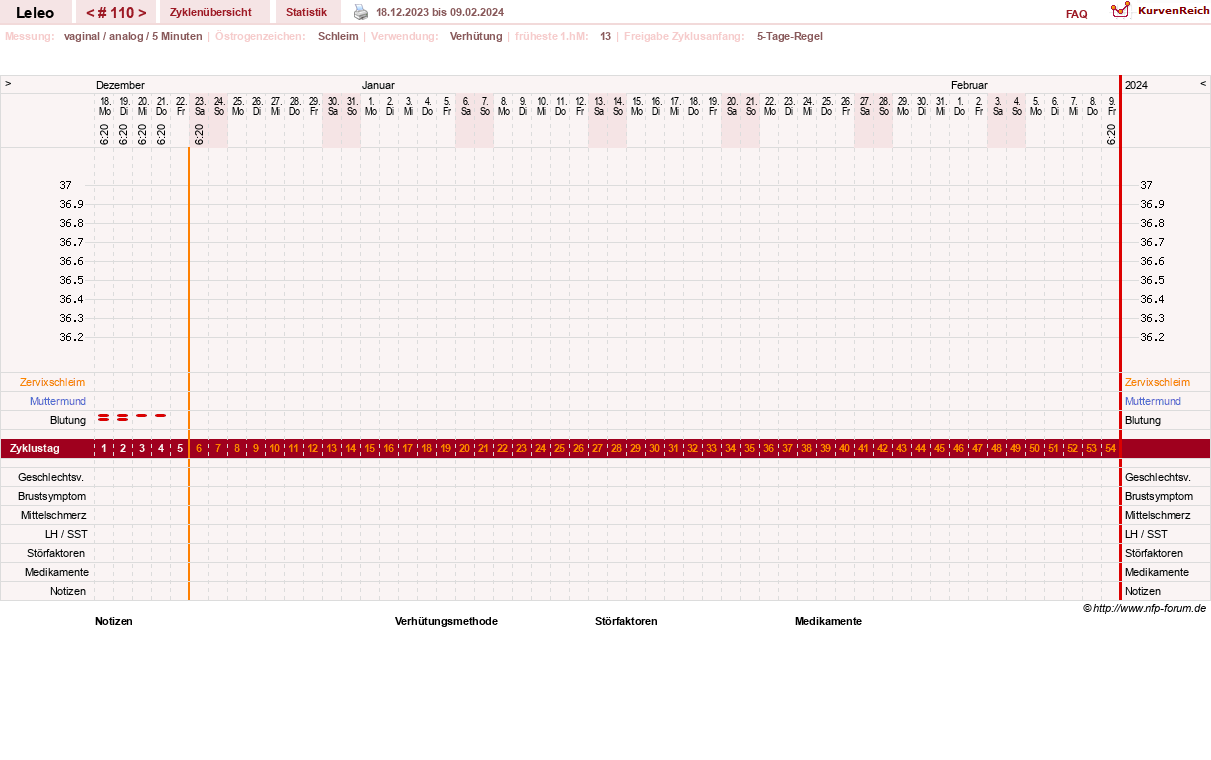The width and height of the screenshot is (1211, 760).
Task: Click the Dezember month header
Action: tap(120, 85)
